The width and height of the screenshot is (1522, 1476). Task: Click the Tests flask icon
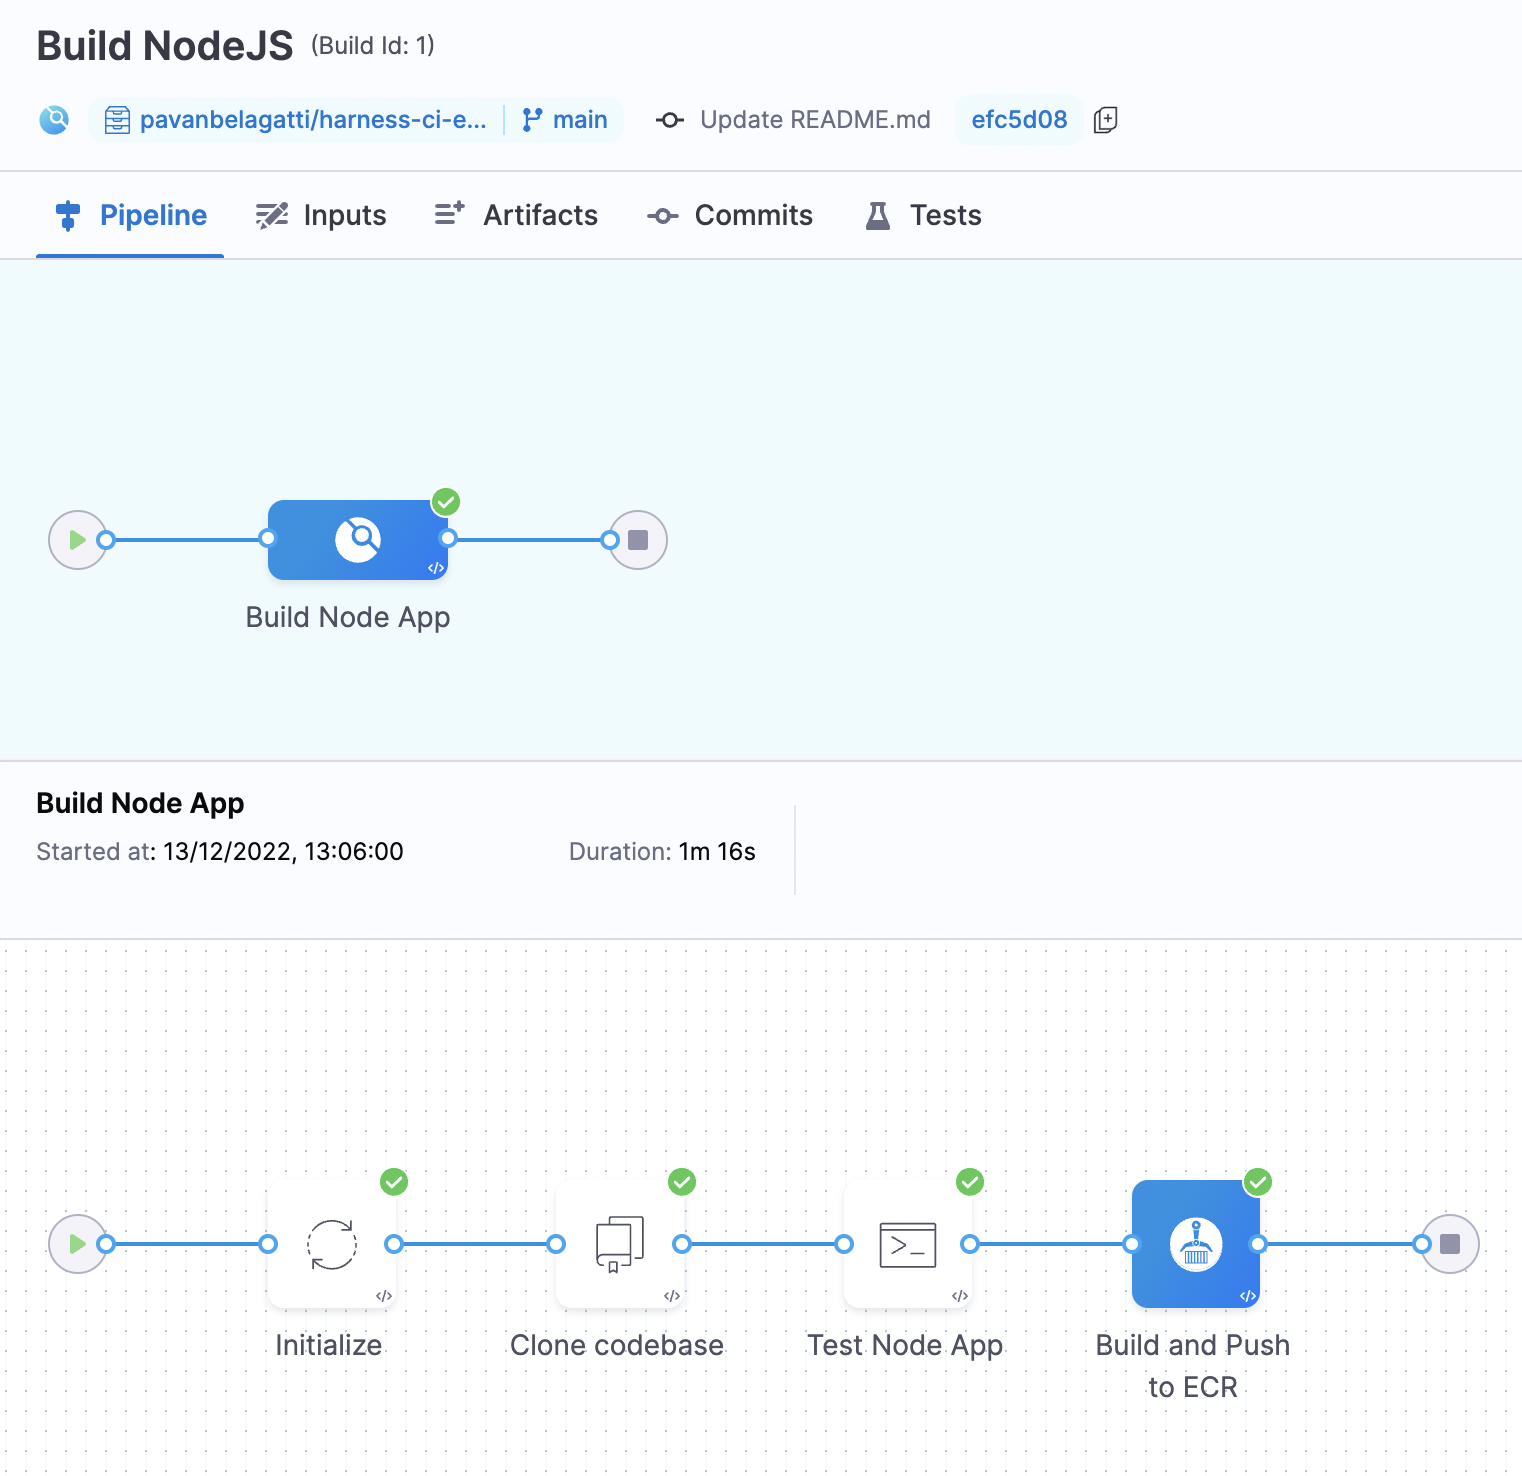878,215
